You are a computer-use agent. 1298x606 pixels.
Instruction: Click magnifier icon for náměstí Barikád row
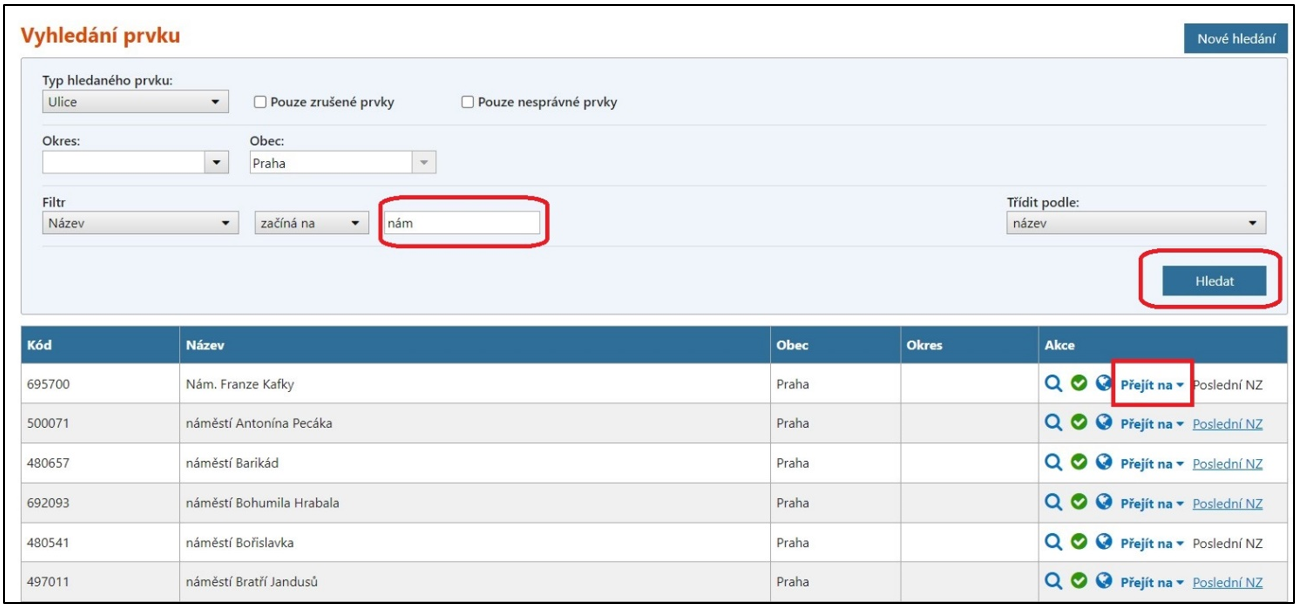tap(1053, 463)
